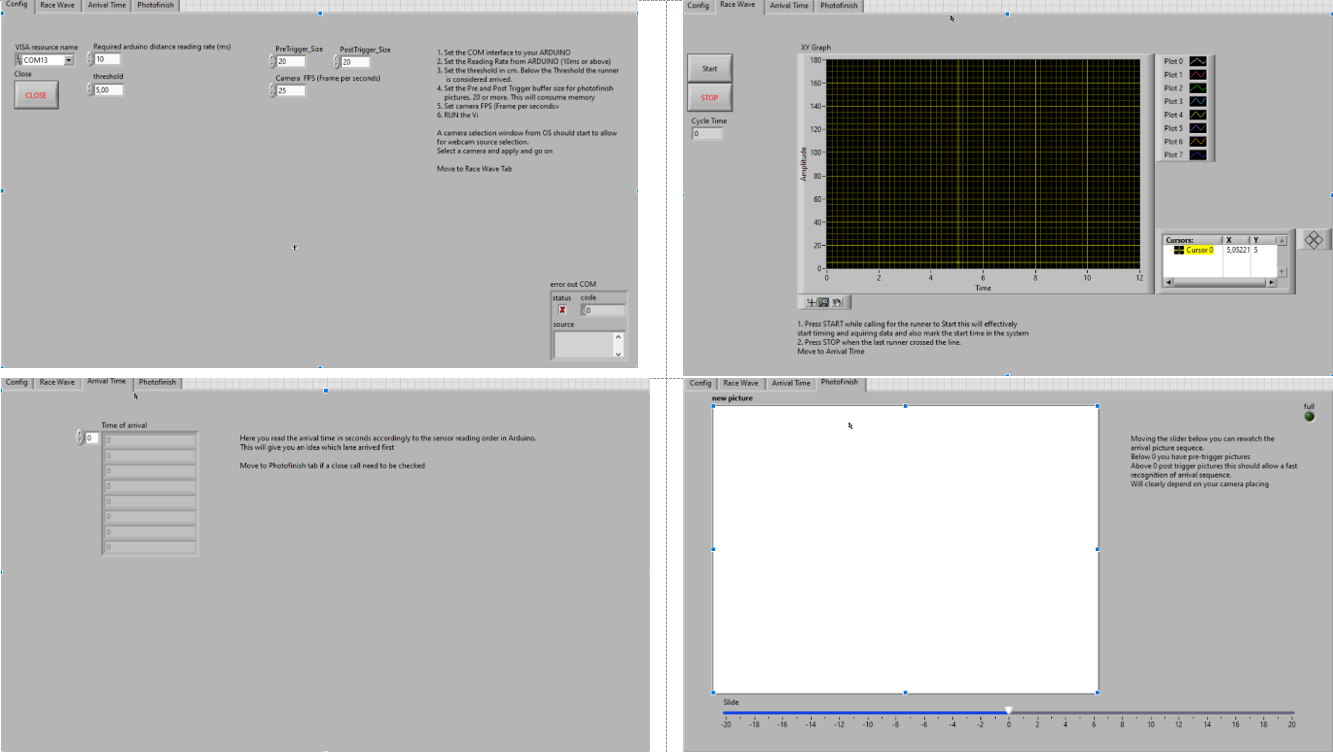
Task: Click the X column header in Cursors table
Action: click(x=1236, y=240)
